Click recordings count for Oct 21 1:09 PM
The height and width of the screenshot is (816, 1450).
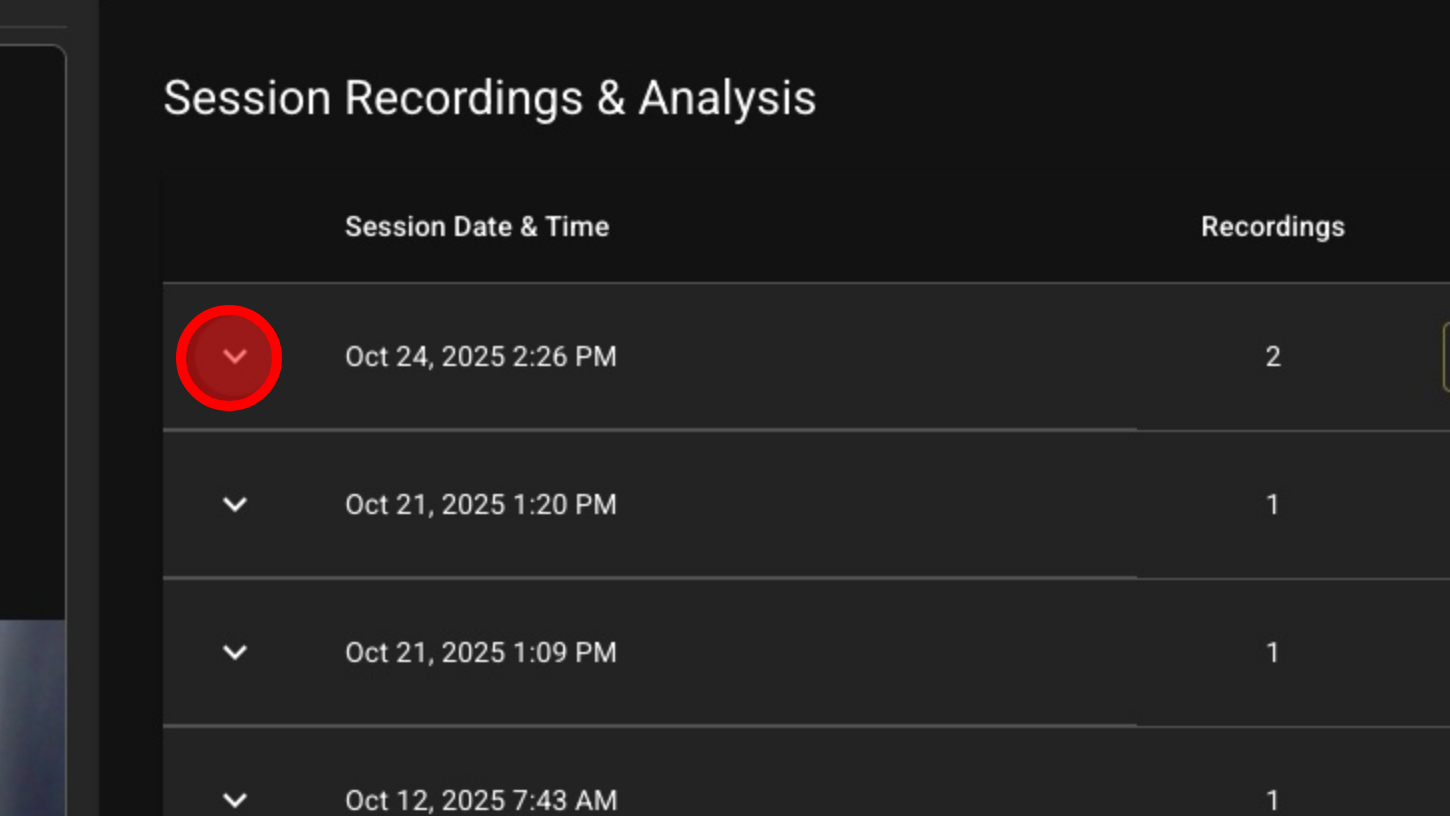point(1272,652)
